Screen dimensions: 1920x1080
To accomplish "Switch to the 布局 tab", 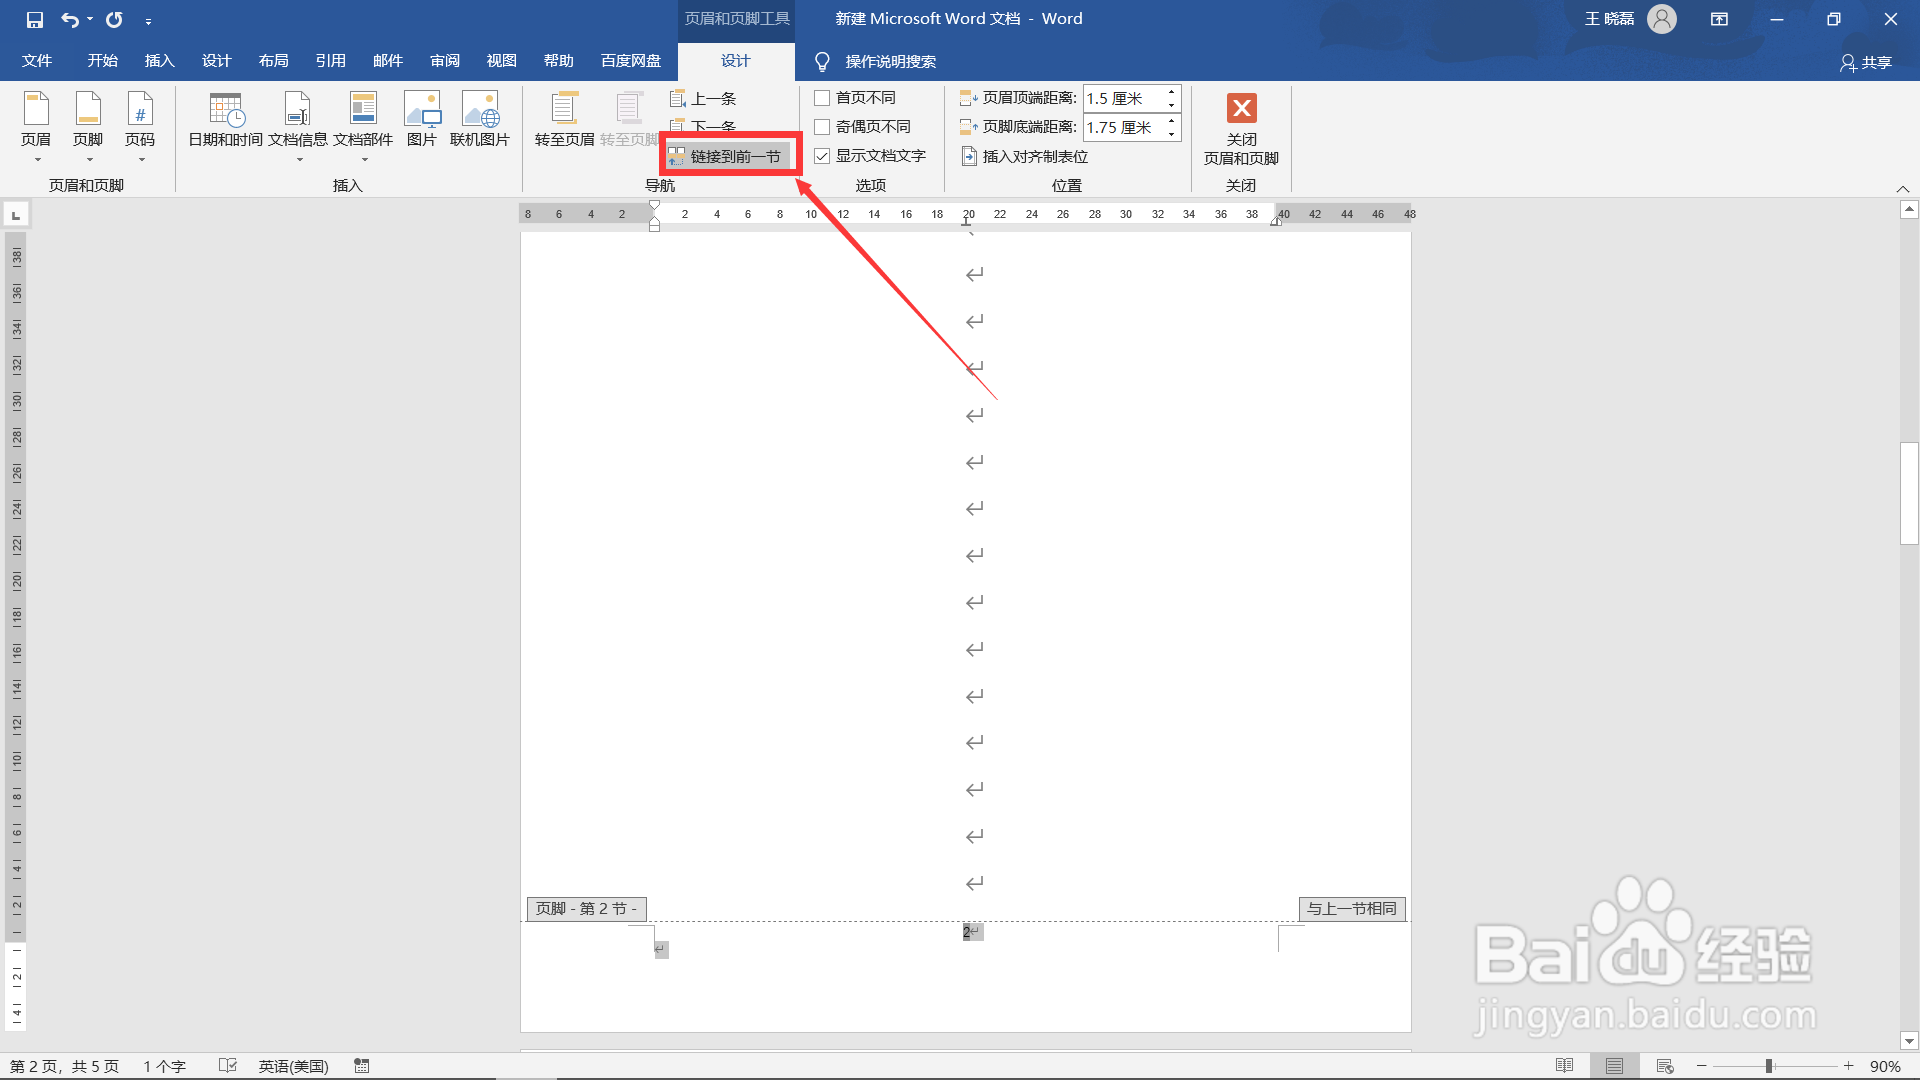I will click(273, 61).
